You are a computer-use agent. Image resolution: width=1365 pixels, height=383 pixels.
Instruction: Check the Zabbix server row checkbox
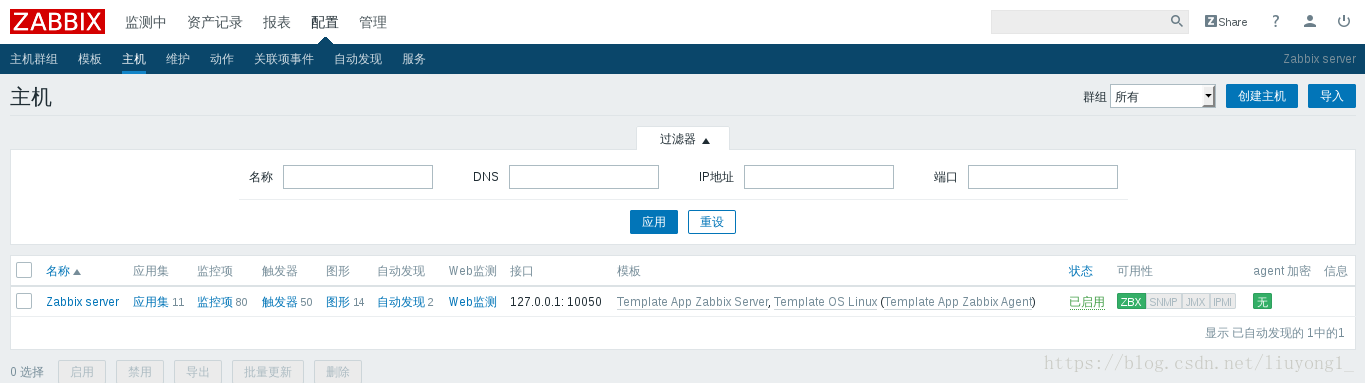tap(24, 301)
